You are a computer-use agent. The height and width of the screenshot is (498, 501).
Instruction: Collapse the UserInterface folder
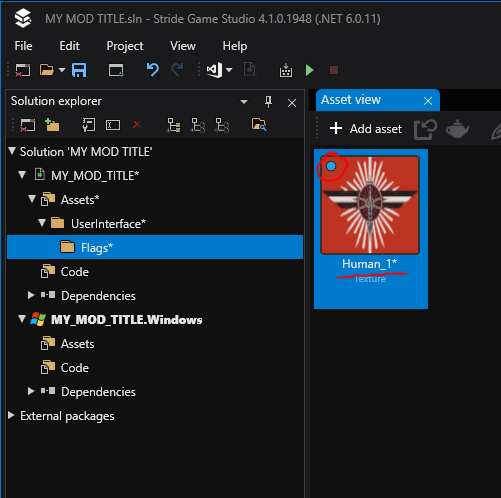point(42,223)
